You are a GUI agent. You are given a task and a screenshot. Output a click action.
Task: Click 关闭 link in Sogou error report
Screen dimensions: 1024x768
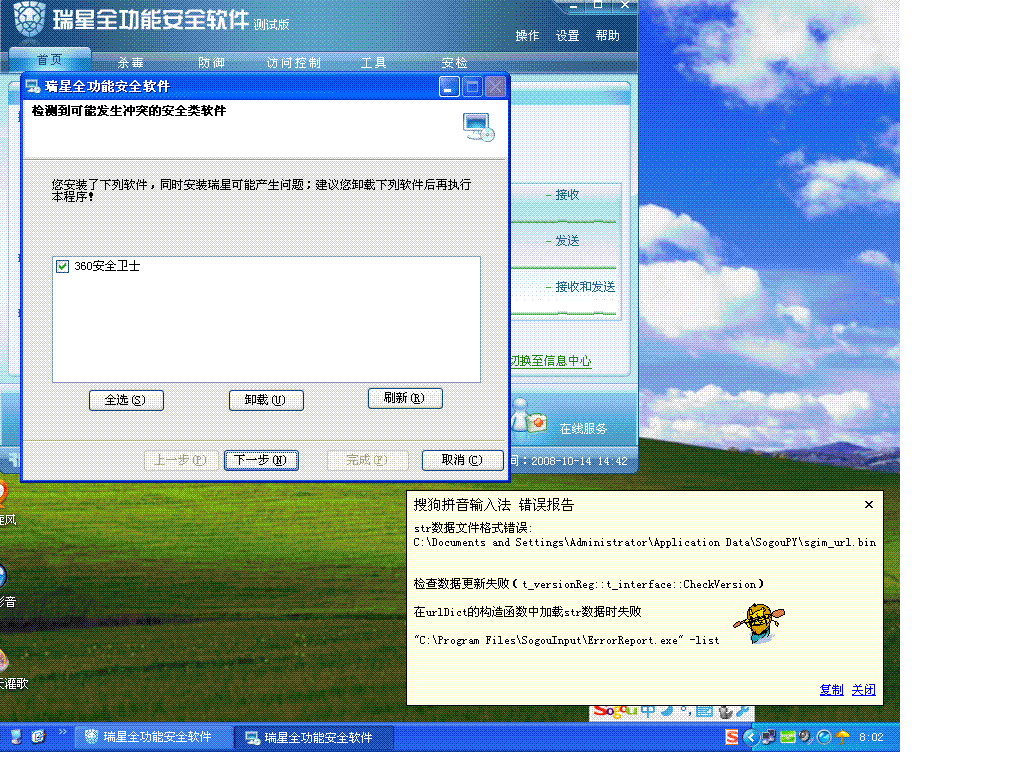[x=863, y=690]
